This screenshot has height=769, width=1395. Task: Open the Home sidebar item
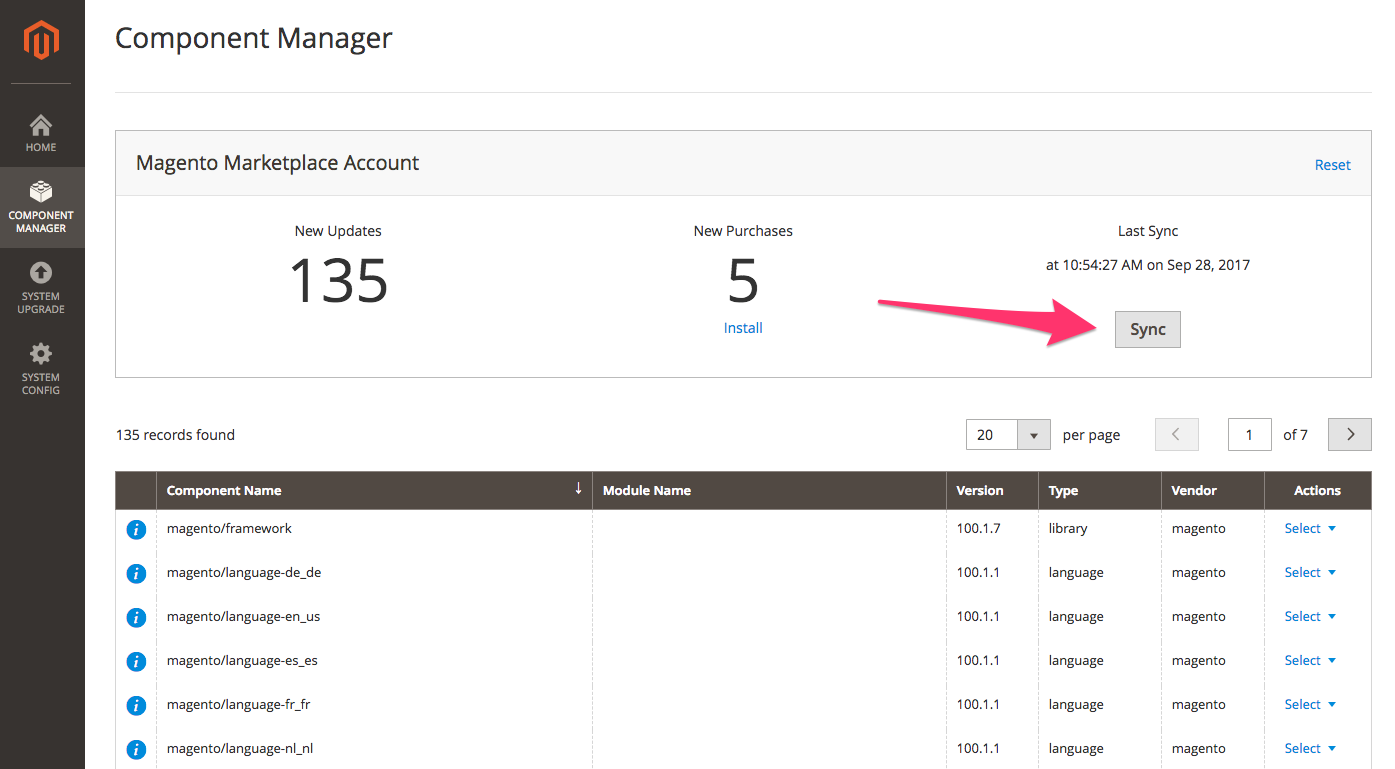click(42, 133)
